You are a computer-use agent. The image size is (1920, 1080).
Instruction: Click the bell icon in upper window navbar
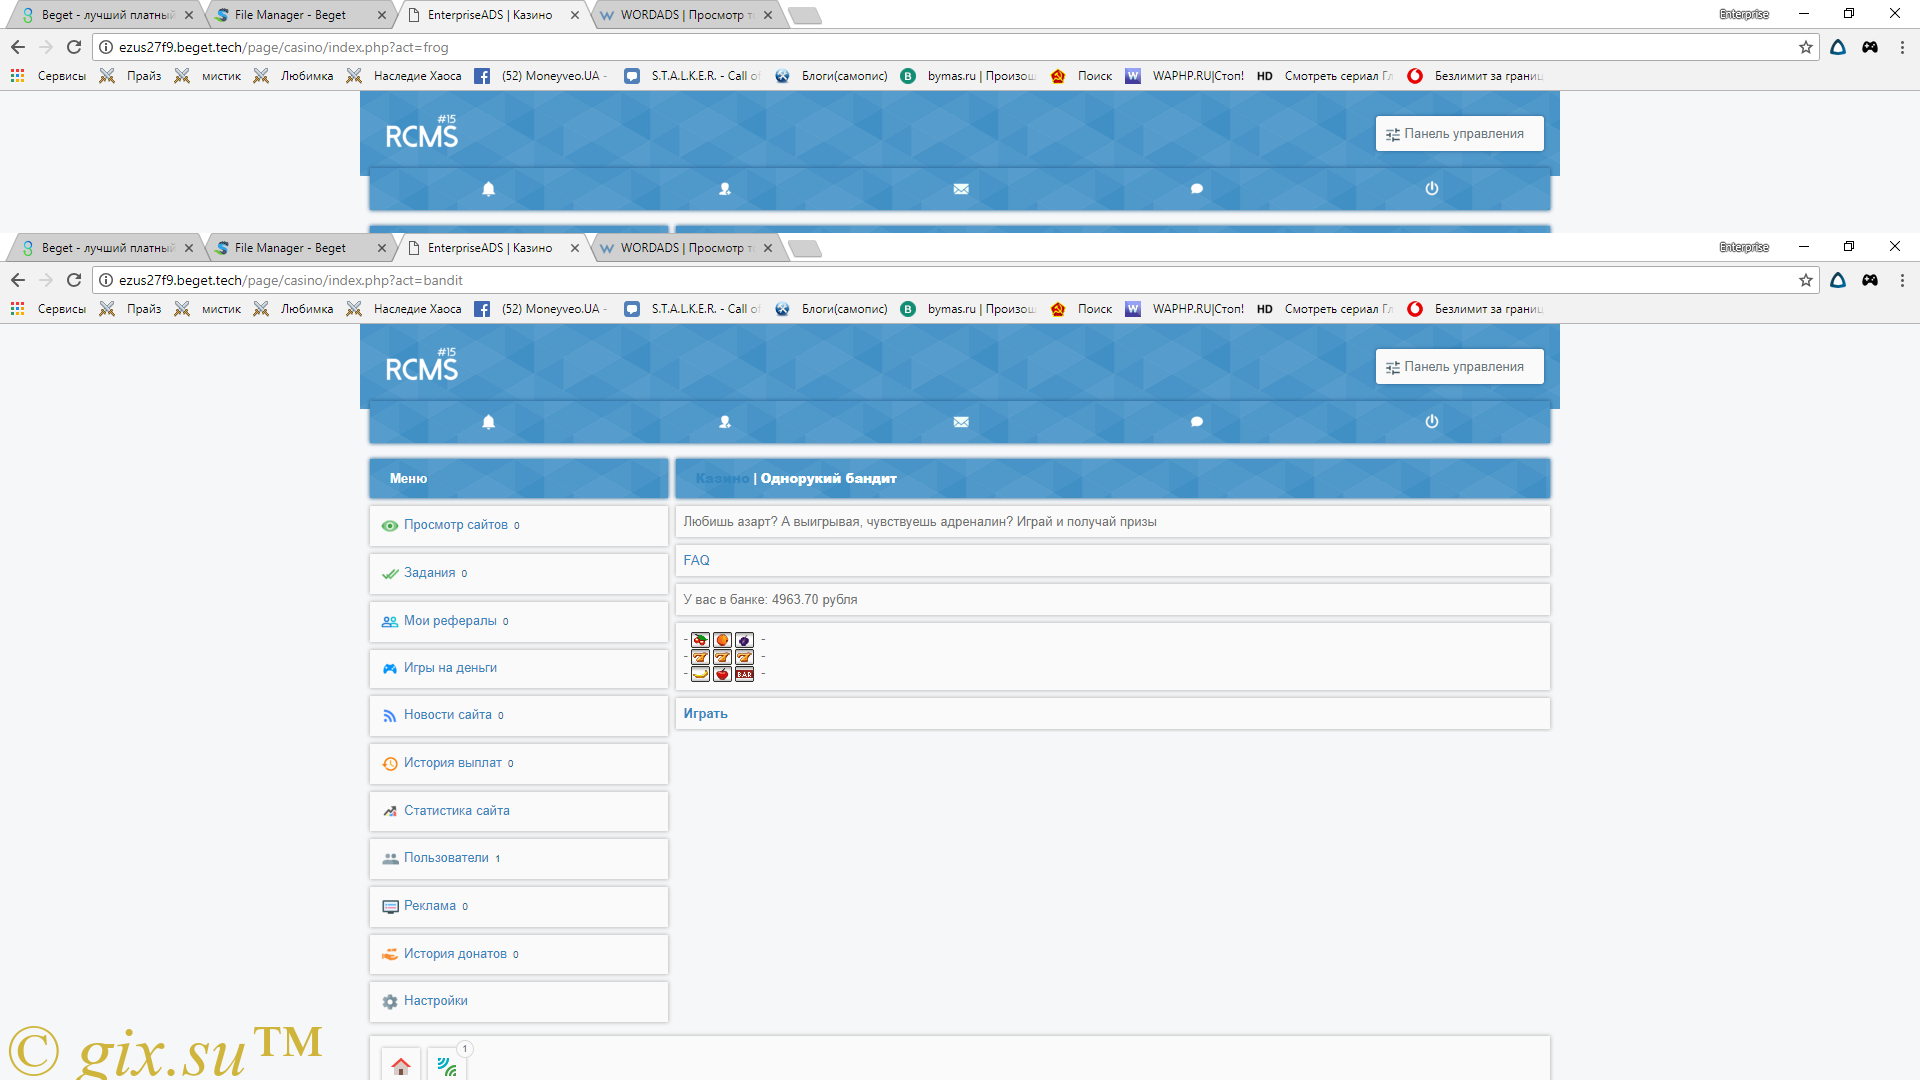pyautogui.click(x=489, y=189)
